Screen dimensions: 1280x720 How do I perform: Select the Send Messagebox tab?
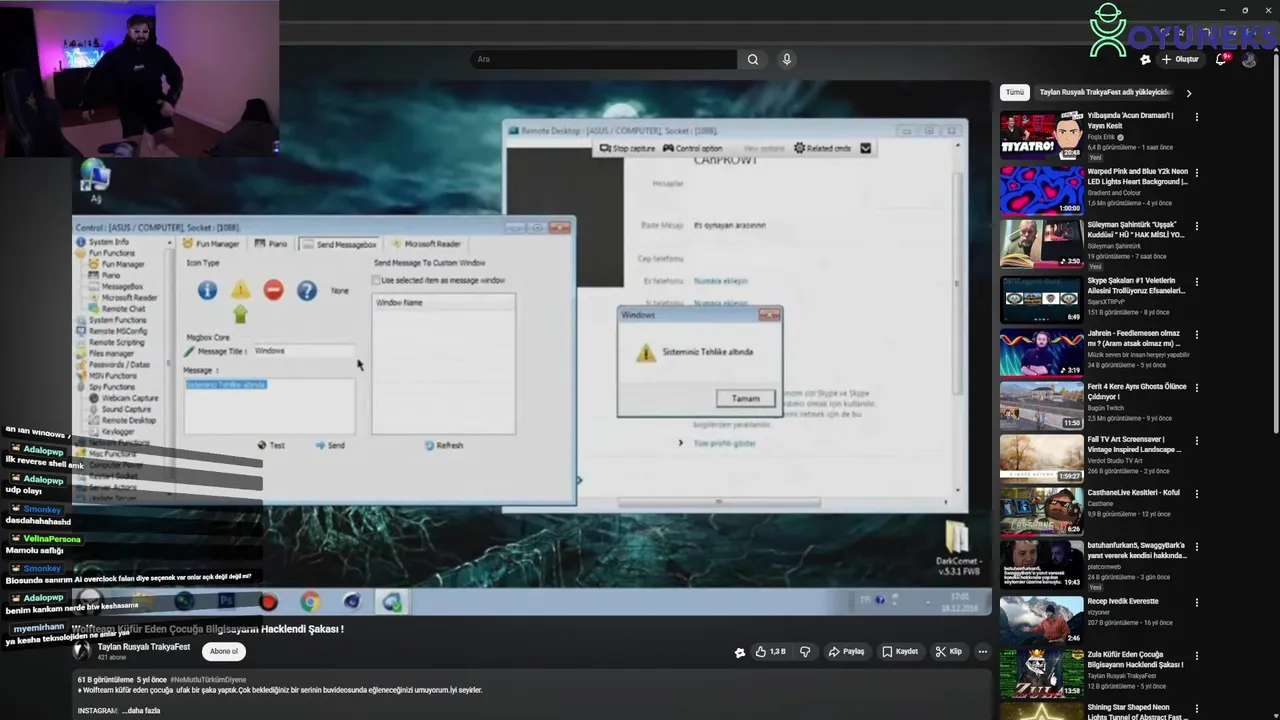pyautogui.click(x=339, y=244)
